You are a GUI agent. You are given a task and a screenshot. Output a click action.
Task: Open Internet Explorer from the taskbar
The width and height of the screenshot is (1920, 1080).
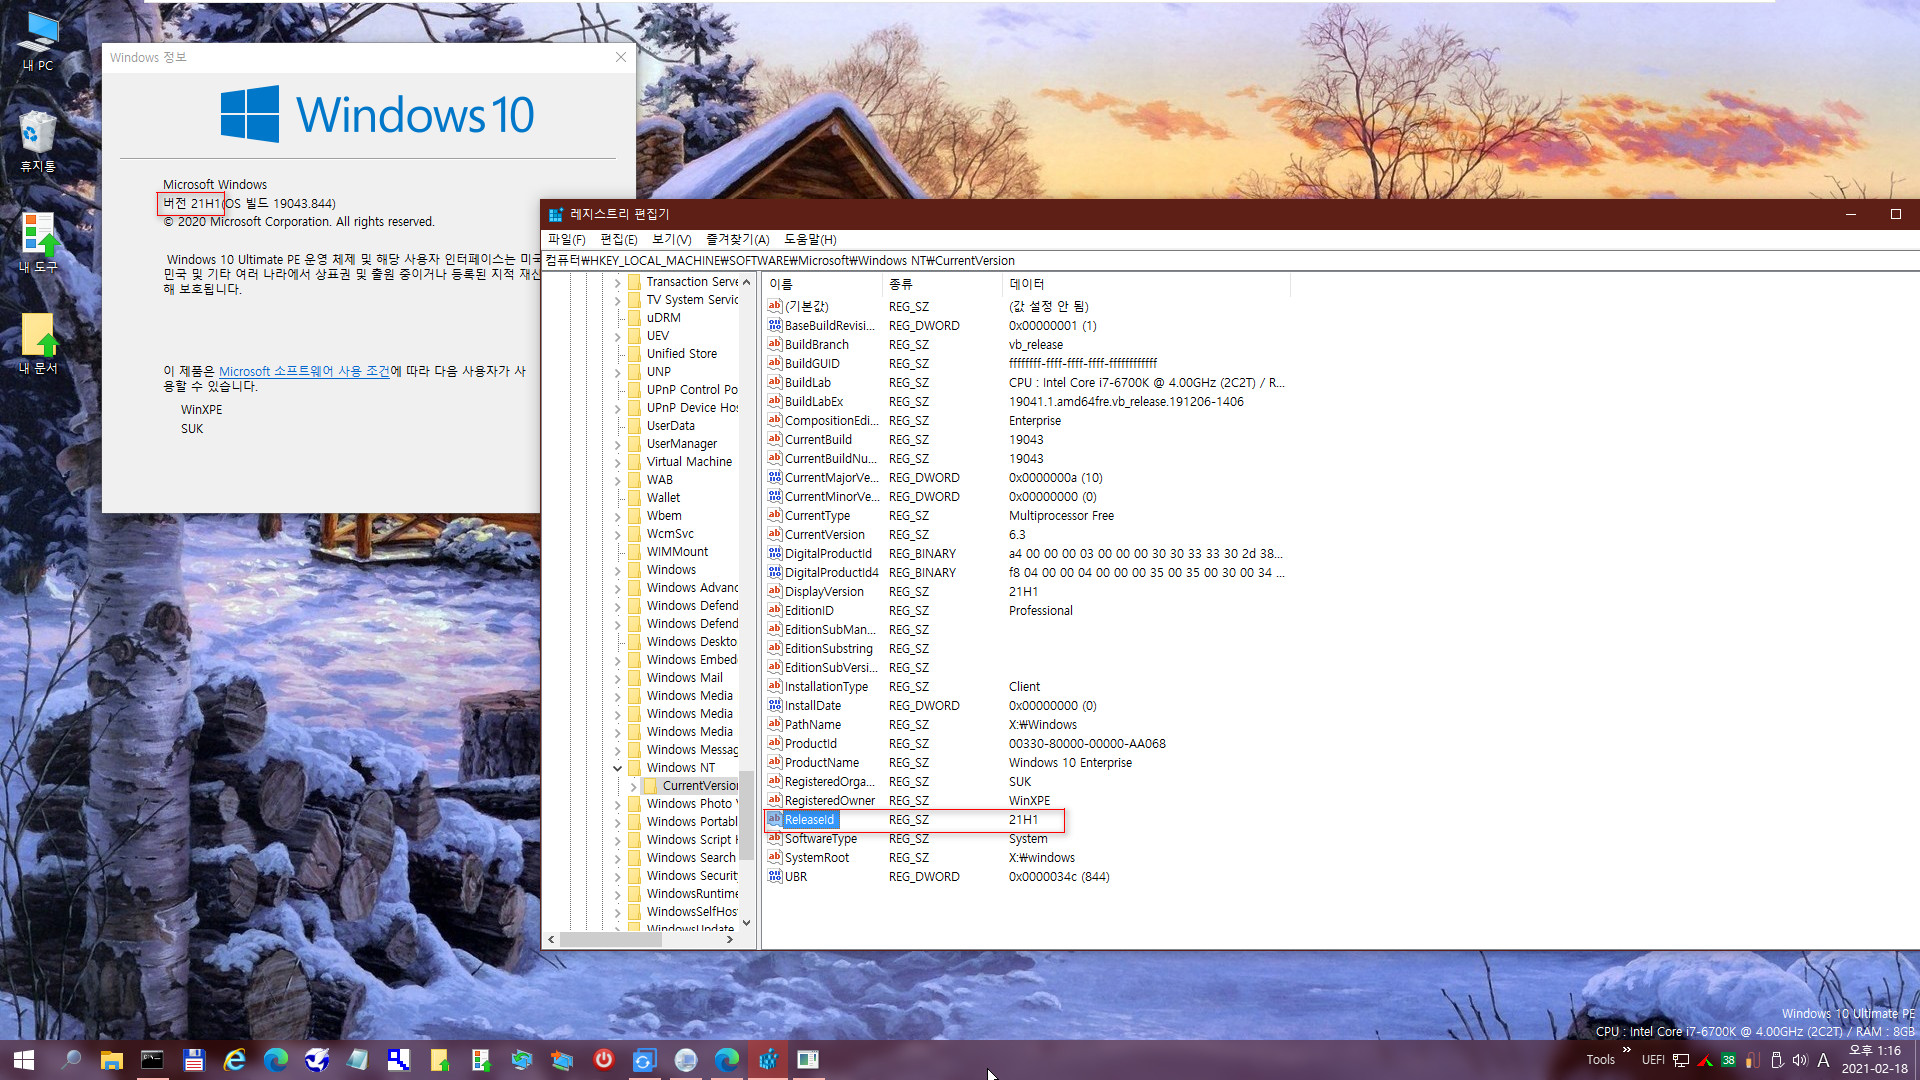coord(234,1060)
